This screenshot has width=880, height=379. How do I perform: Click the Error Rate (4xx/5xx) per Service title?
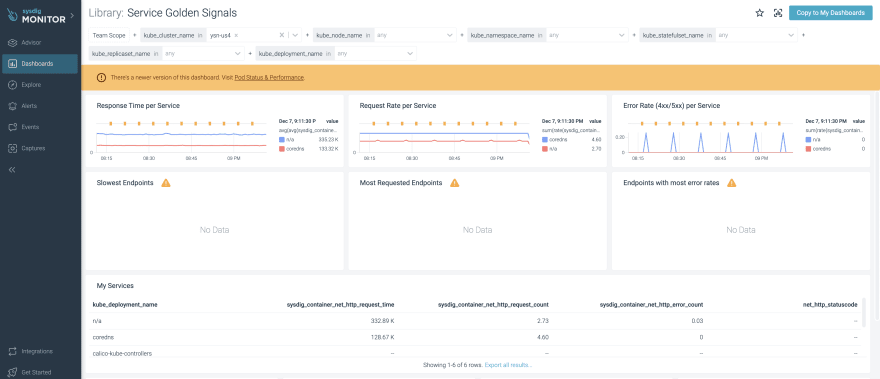point(672,105)
